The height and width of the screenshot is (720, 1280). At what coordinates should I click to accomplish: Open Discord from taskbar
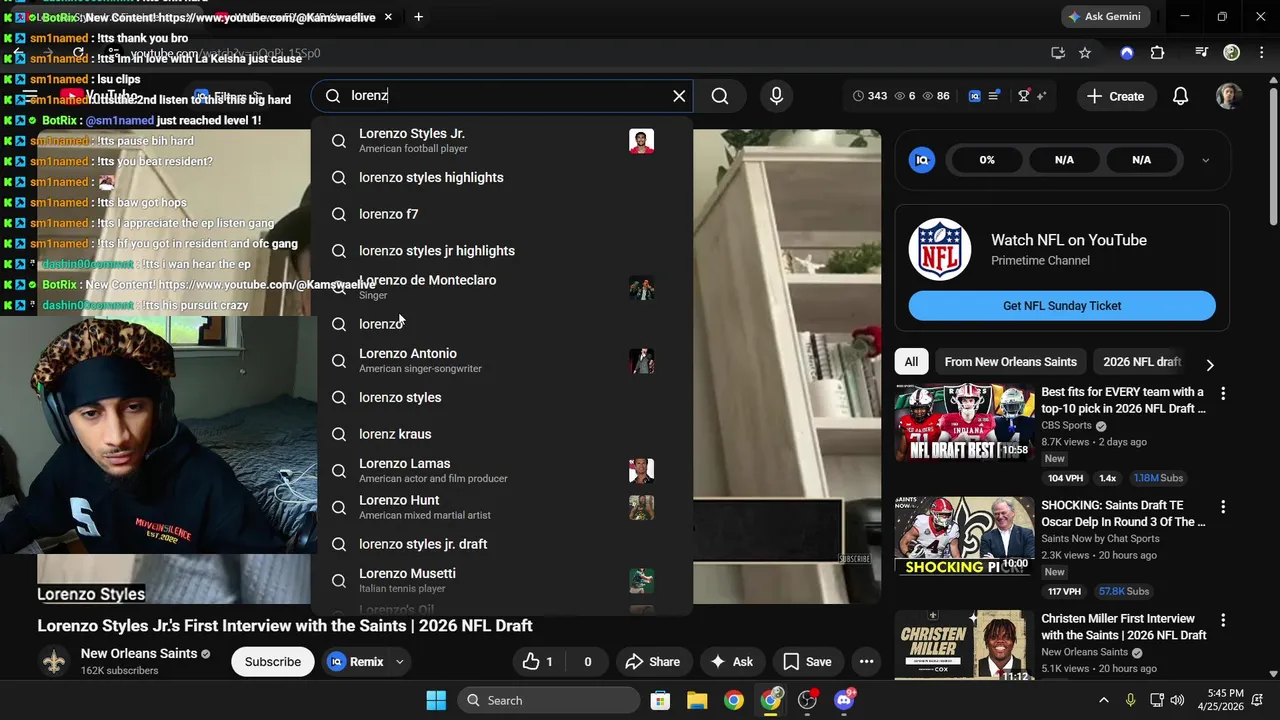844,700
